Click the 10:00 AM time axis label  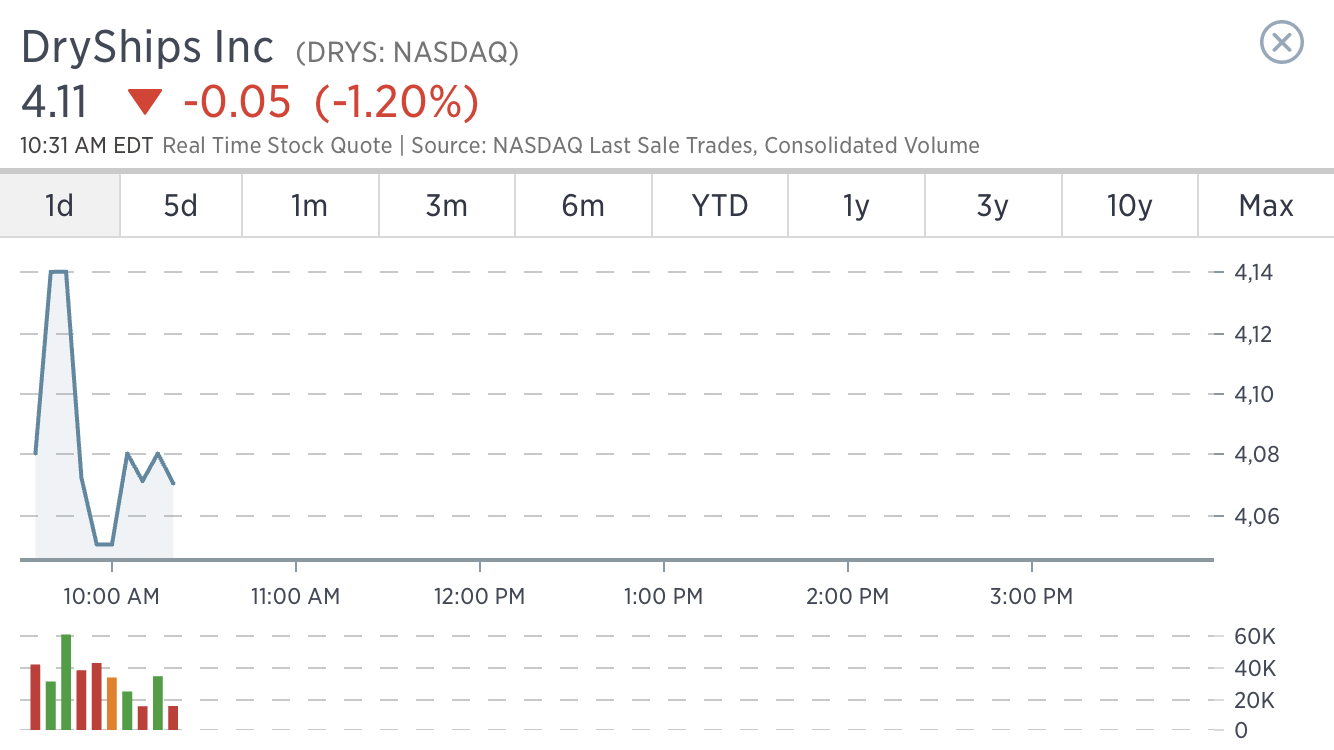tap(111, 597)
